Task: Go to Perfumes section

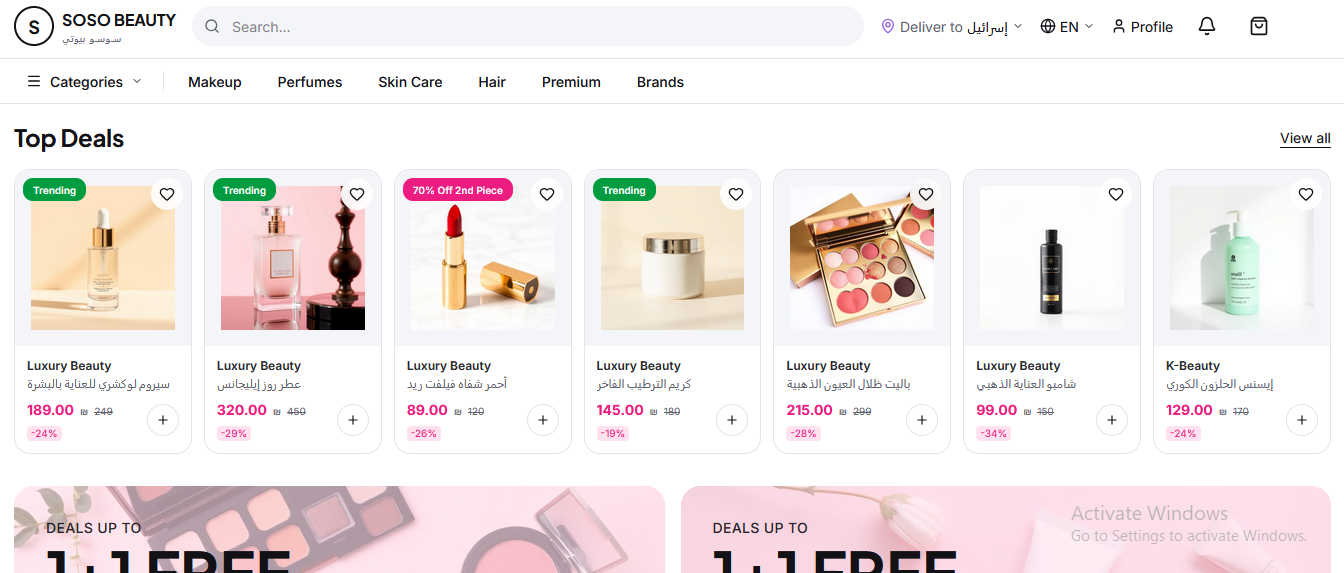Action: tap(310, 82)
